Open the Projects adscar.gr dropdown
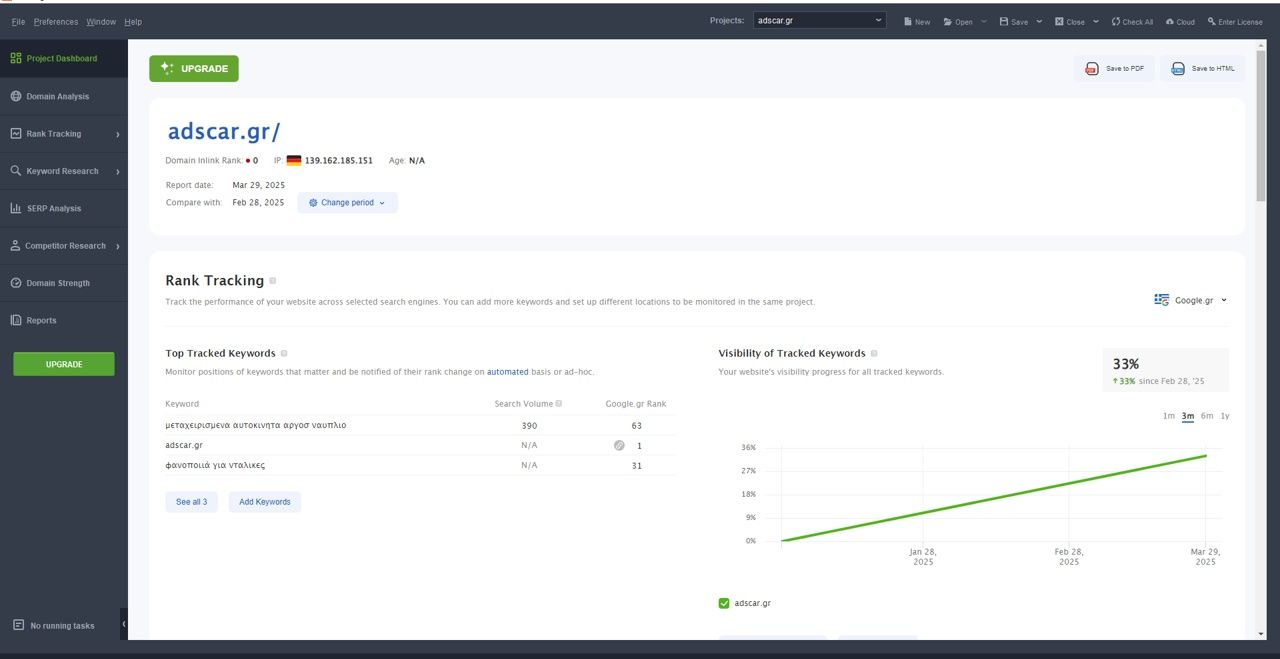 [x=820, y=20]
